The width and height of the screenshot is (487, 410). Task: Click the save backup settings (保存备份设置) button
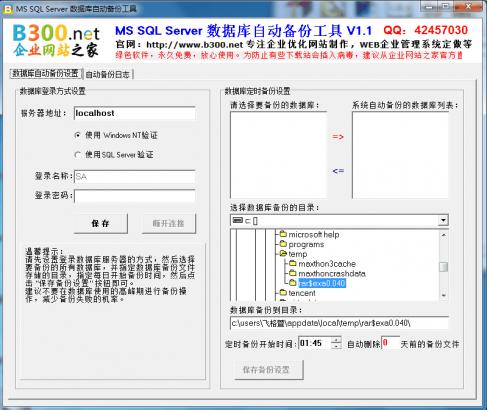click(269, 369)
